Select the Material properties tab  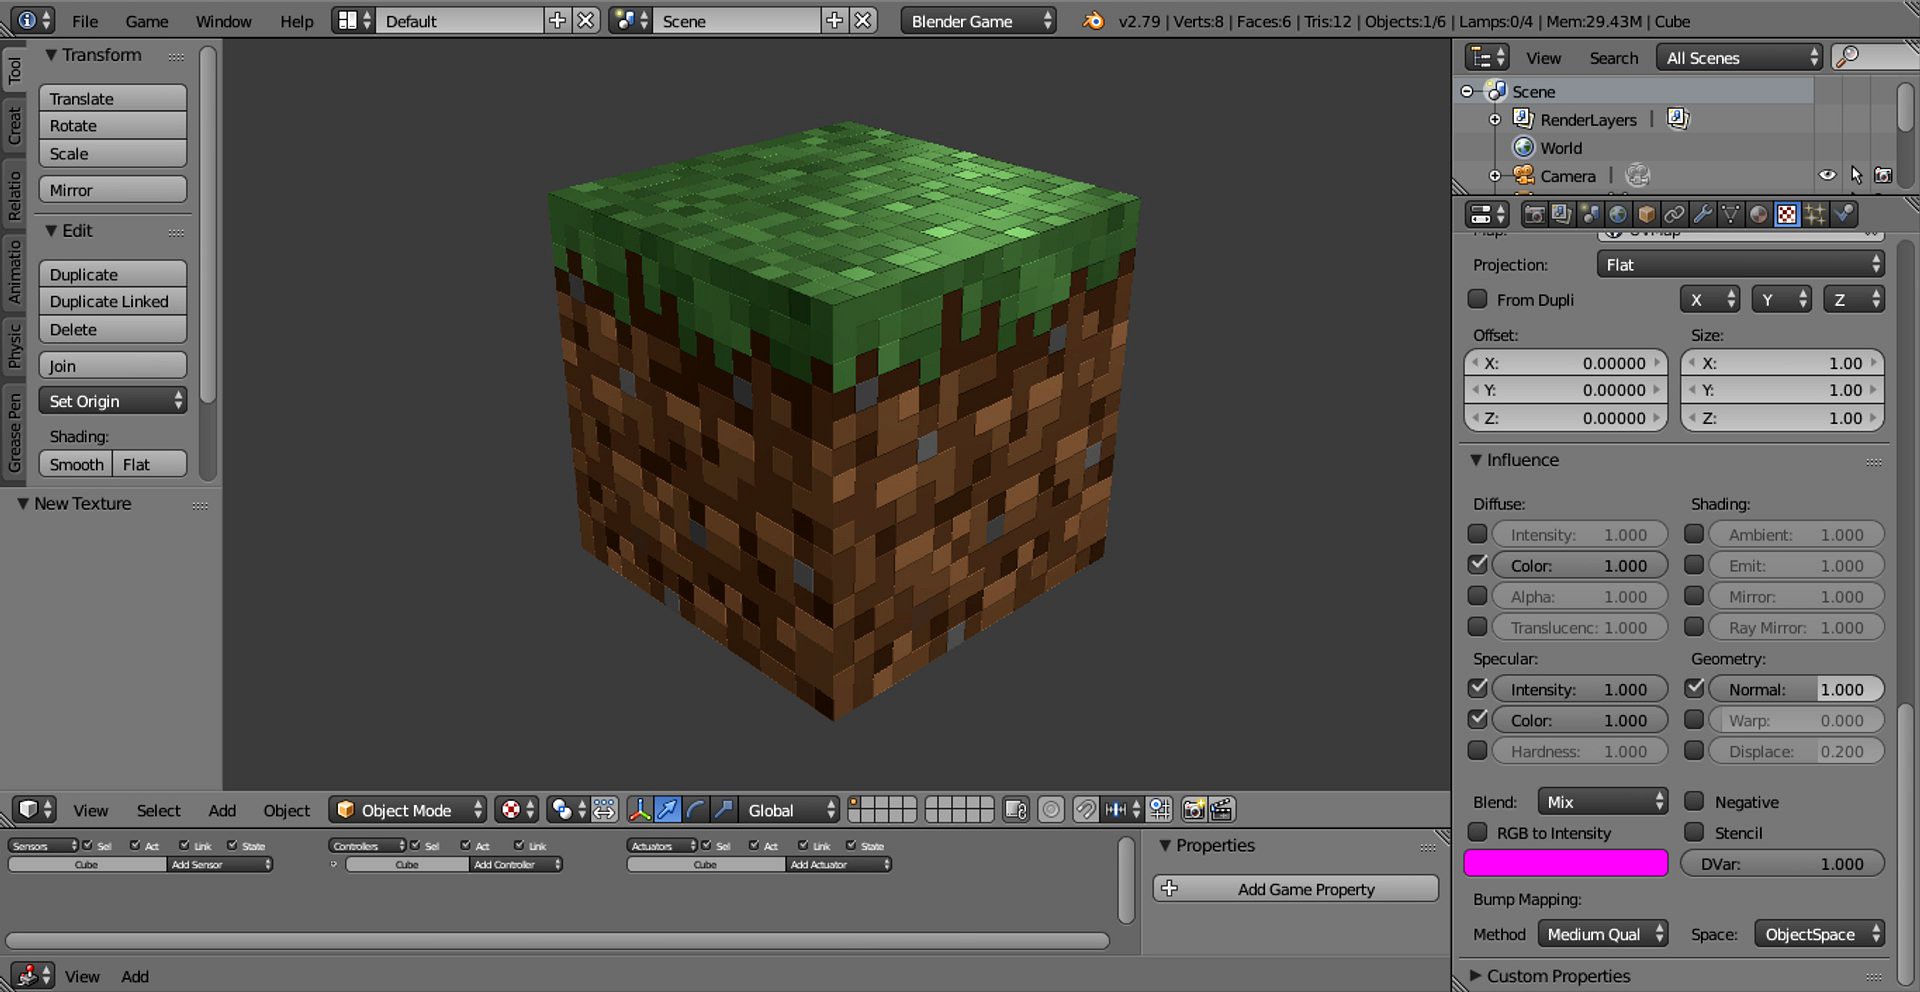tap(1758, 213)
